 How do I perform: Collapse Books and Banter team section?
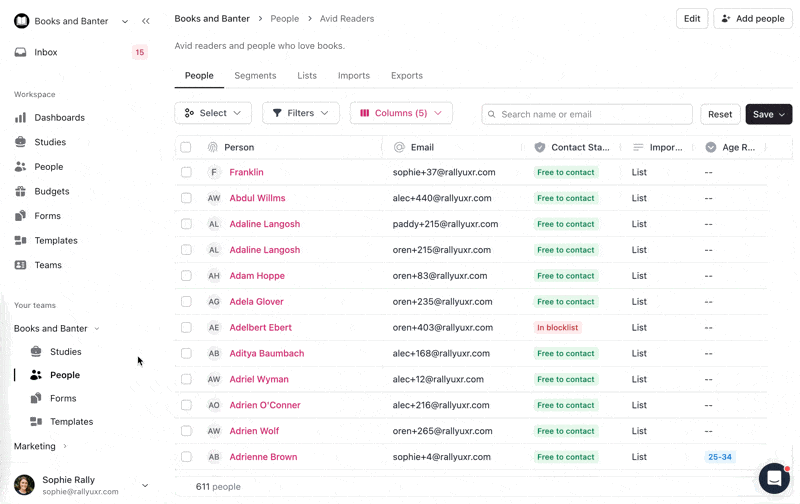pos(97,329)
